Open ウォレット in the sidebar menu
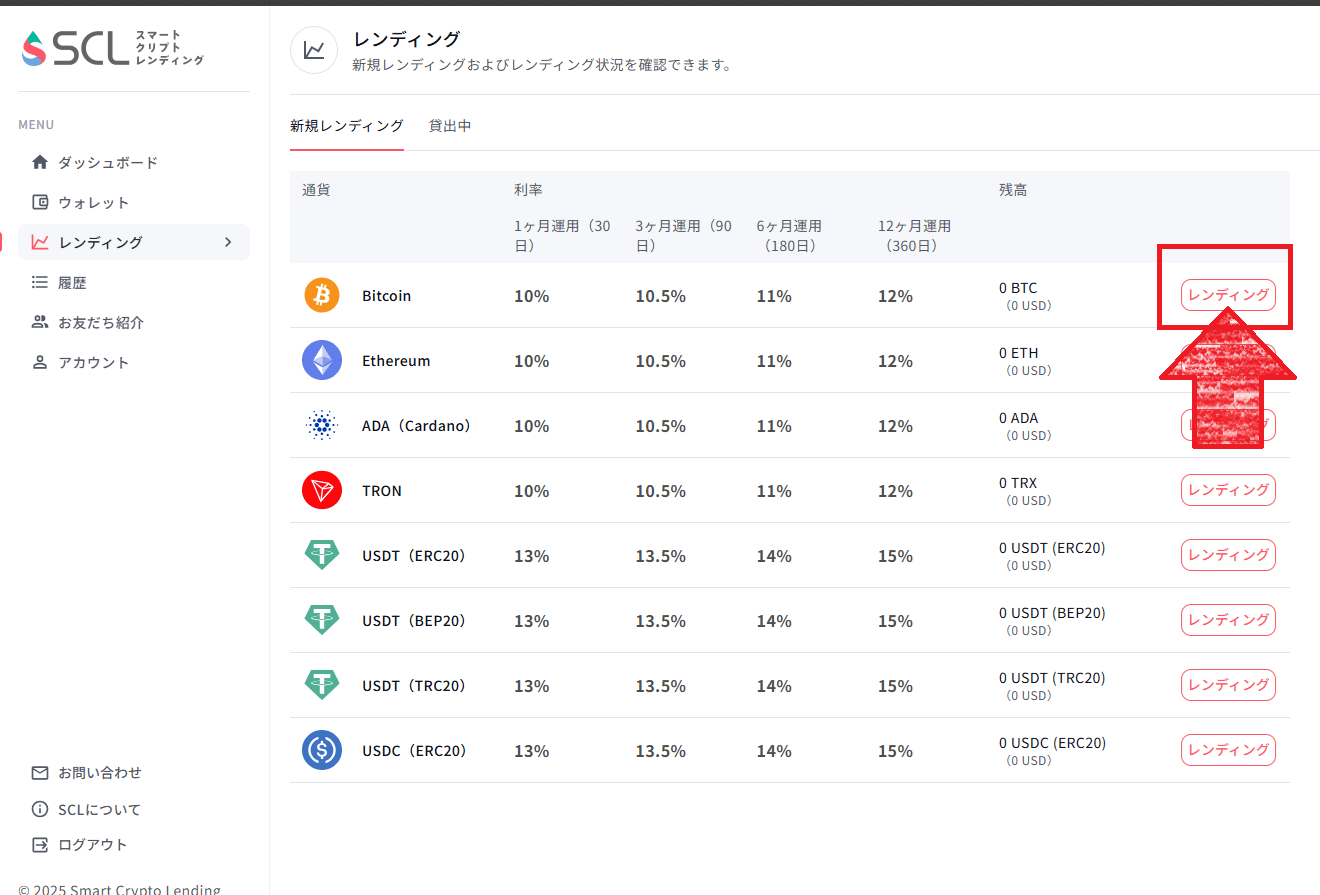The width and height of the screenshot is (1320, 895). [93, 202]
